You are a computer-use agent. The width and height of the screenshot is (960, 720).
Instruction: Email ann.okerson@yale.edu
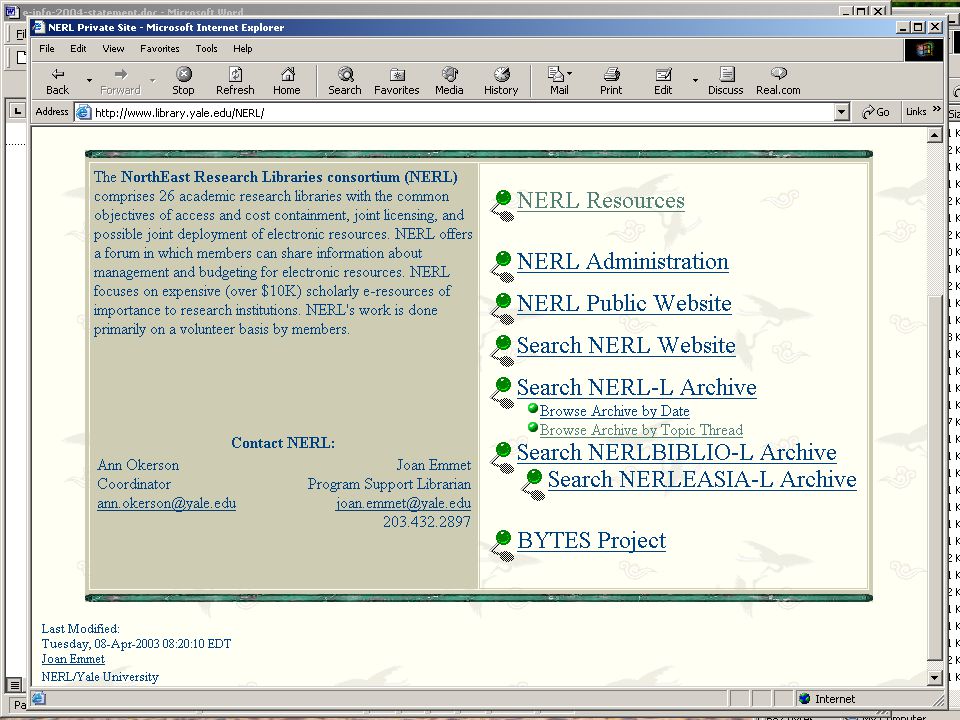pyautogui.click(x=167, y=503)
